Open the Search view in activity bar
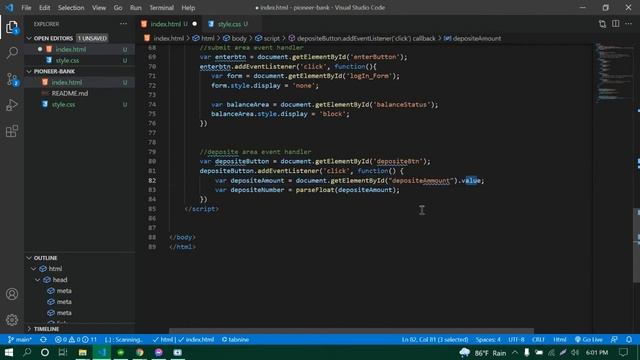The image size is (640, 360). click(12, 53)
